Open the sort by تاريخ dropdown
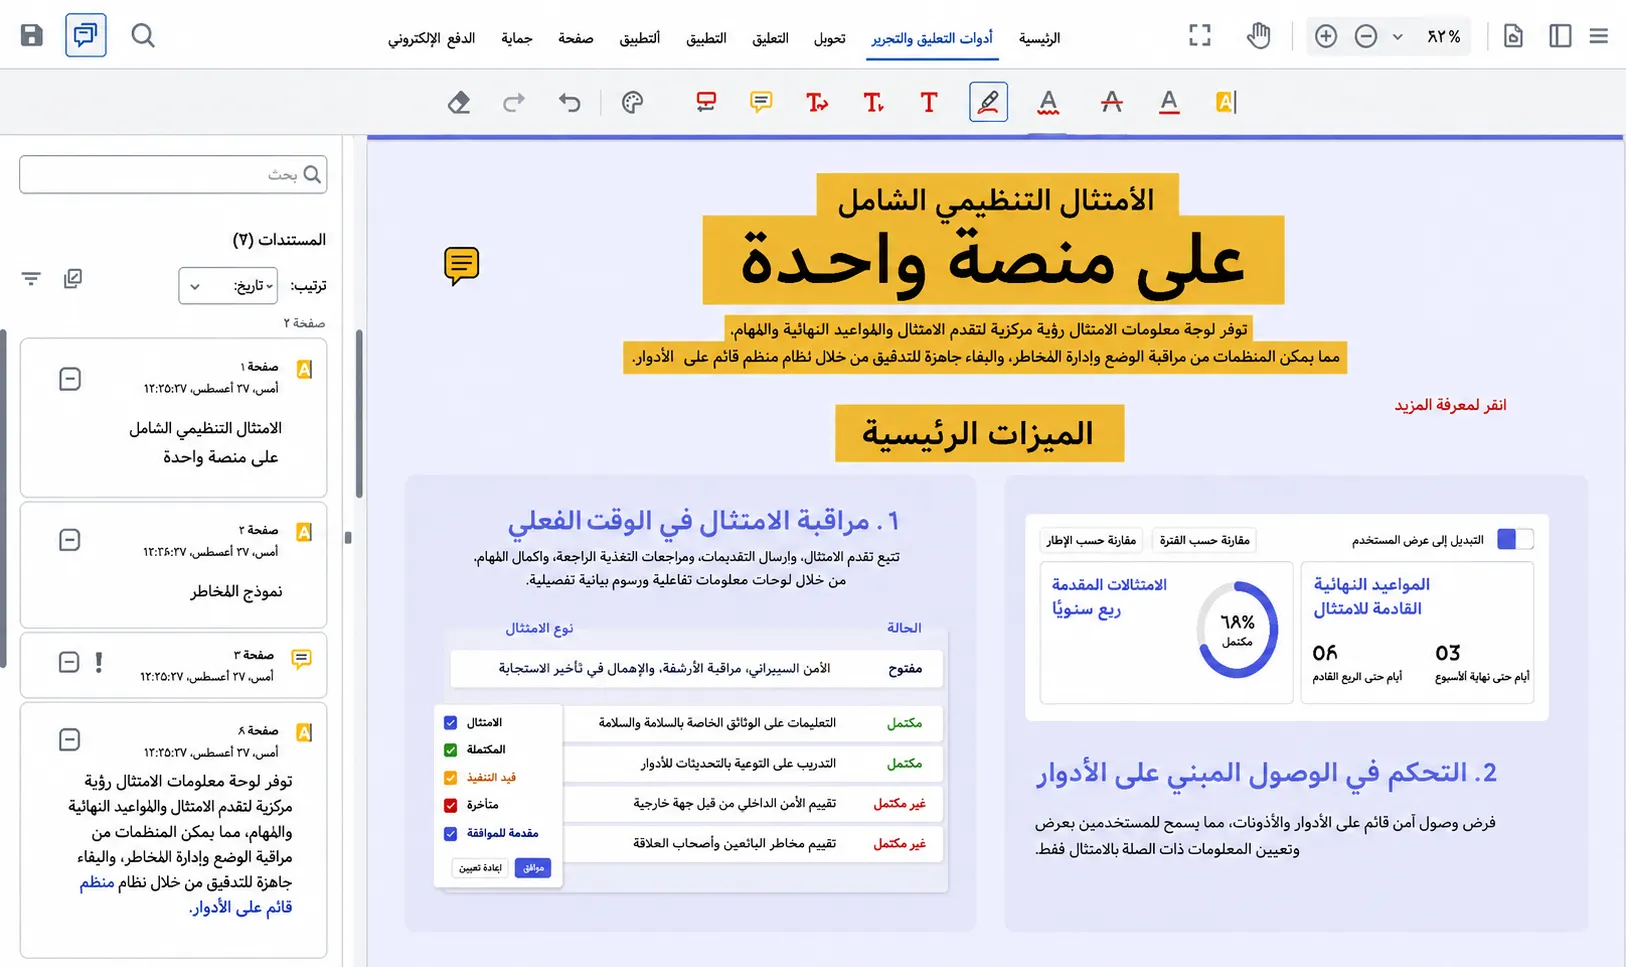 (x=228, y=286)
